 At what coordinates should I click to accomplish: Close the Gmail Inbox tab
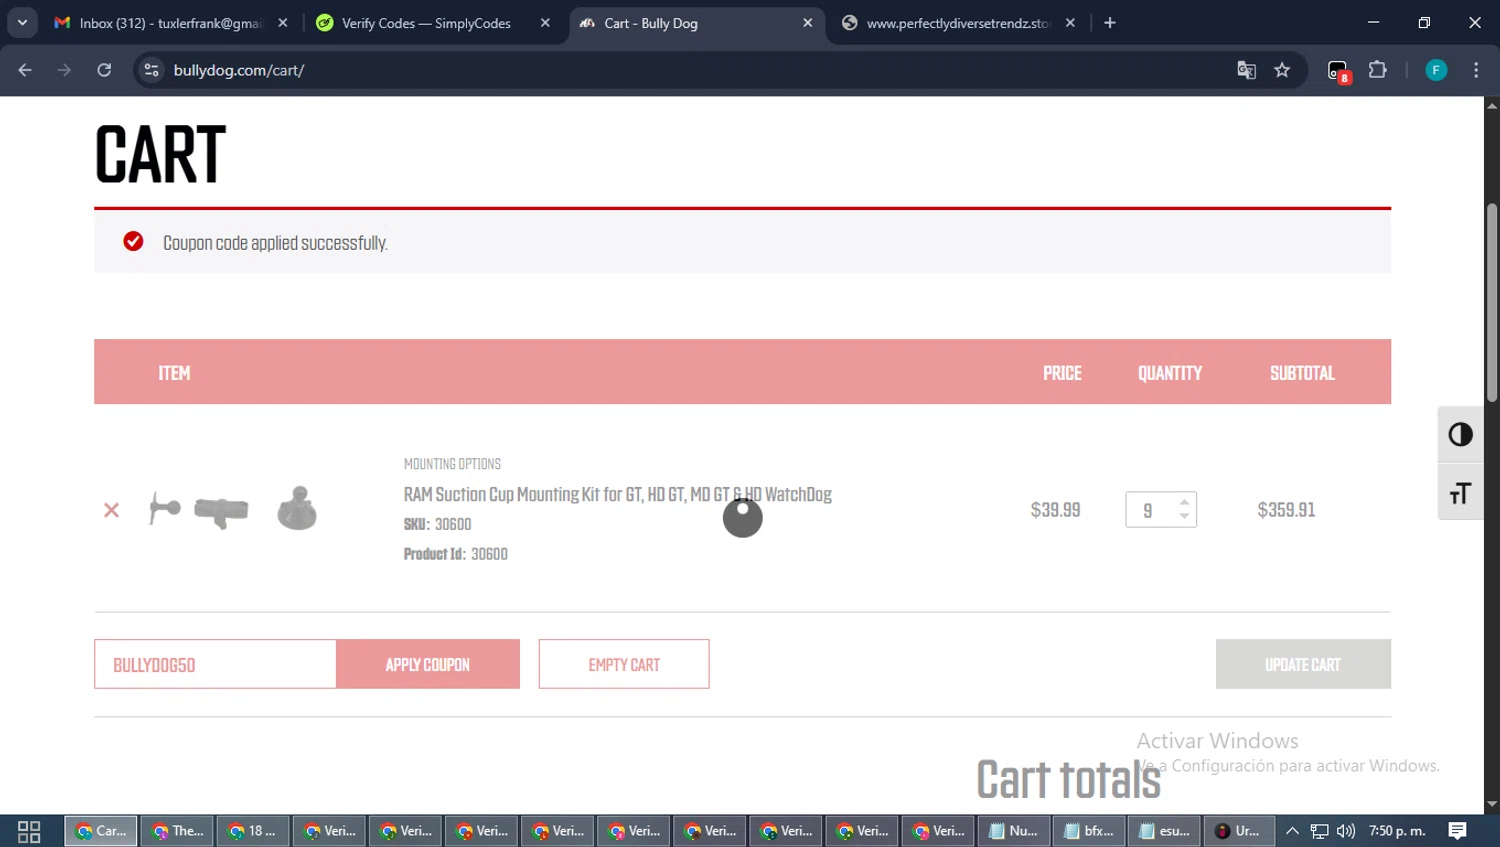(283, 23)
